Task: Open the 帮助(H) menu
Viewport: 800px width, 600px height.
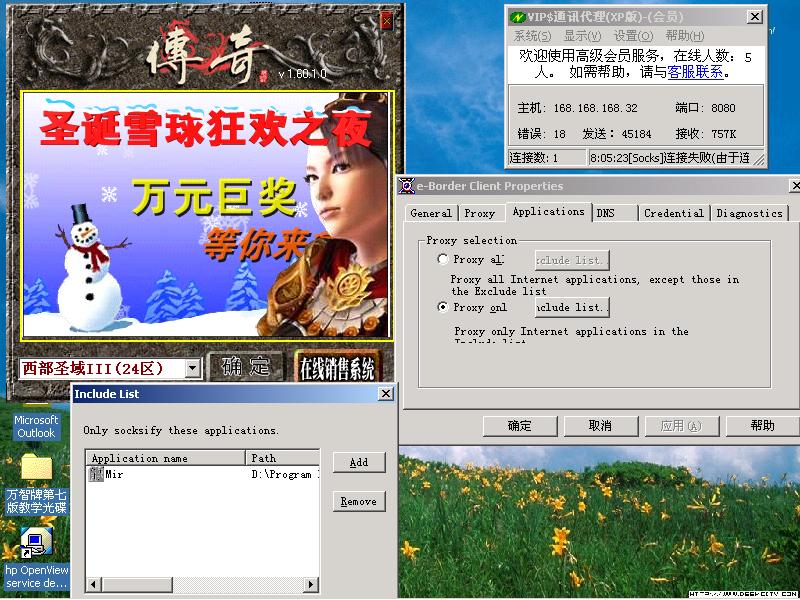Action: (685, 36)
